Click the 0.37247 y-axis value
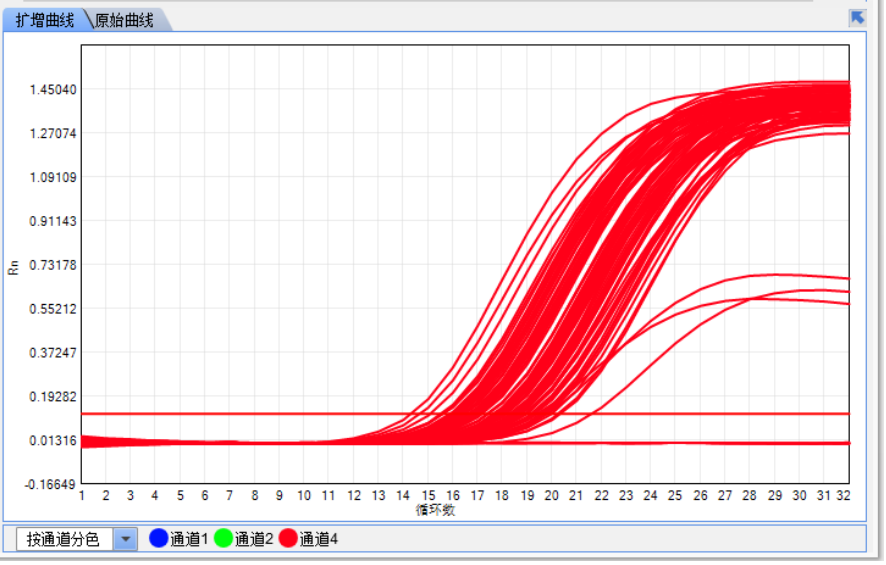 point(53,354)
